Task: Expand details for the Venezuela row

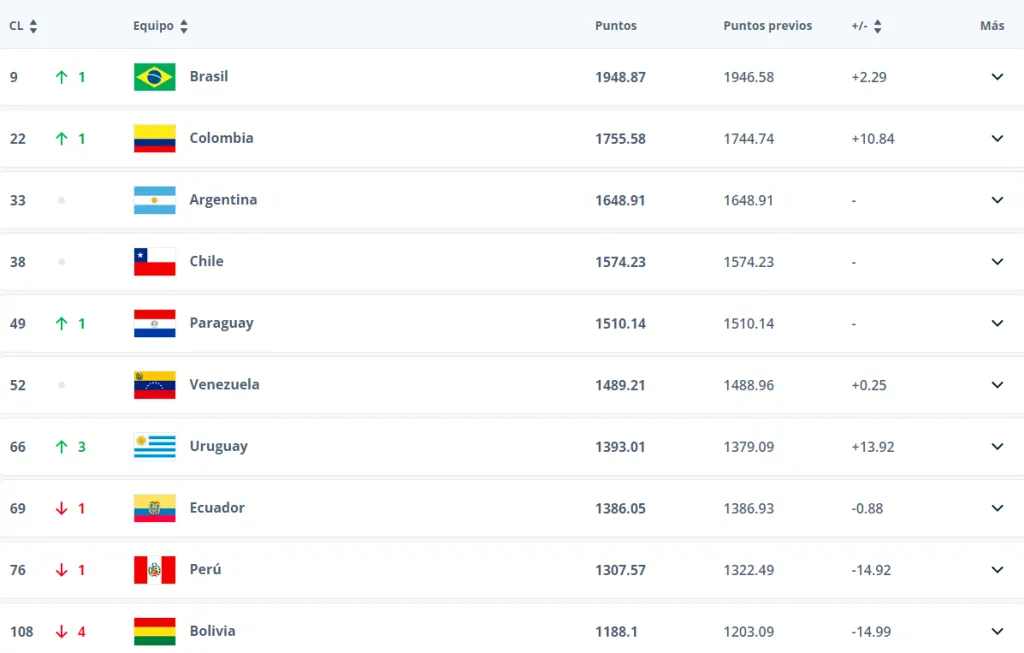Action: click(x=996, y=384)
